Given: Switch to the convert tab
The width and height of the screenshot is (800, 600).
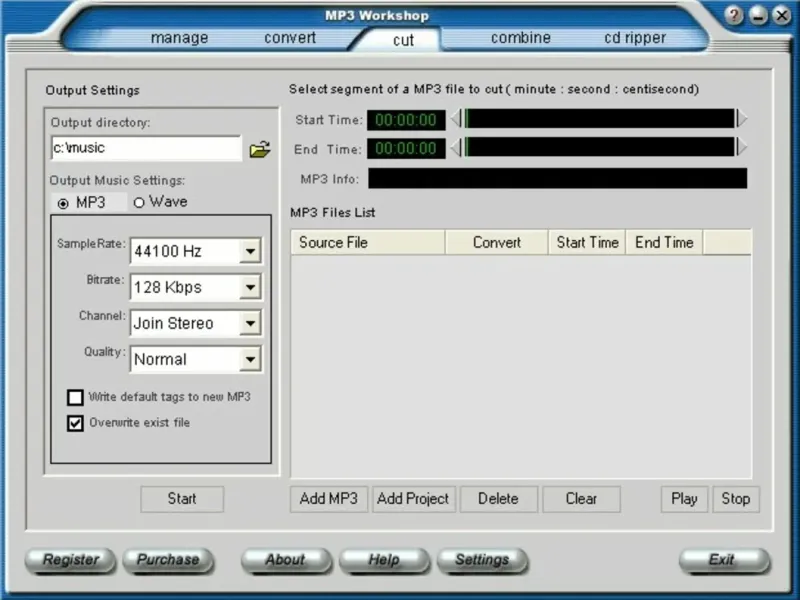Looking at the screenshot, I should pyautogui.click(x=290, y=38).
